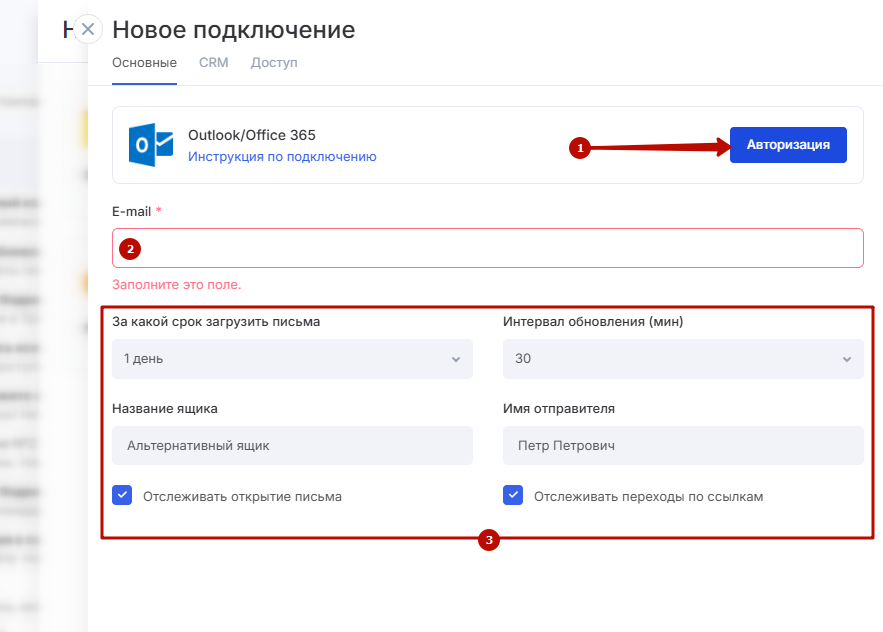Image resolution: width=883 pixels, height=632 pixels.
Task: Click the red arrow pointing to Авторизация
Action: click(660, 147)
